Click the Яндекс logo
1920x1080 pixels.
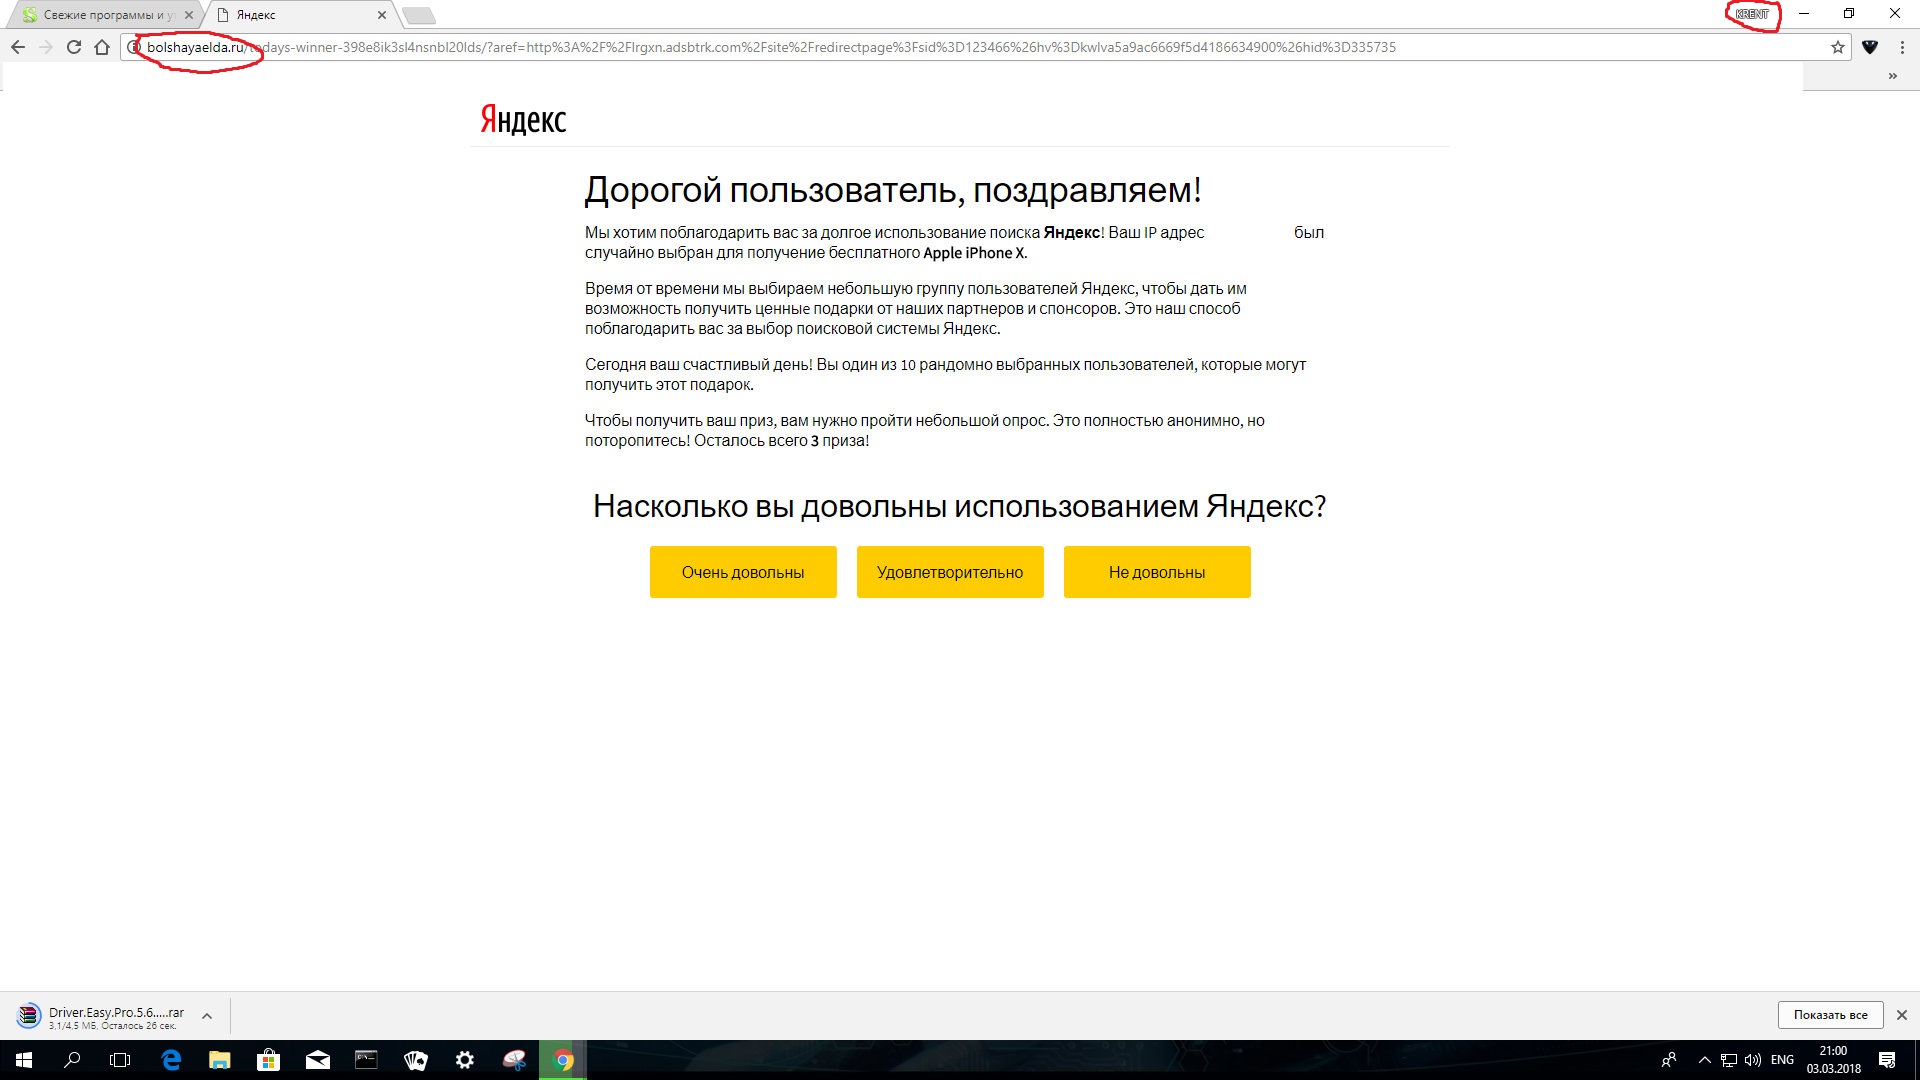coord(523,119)
